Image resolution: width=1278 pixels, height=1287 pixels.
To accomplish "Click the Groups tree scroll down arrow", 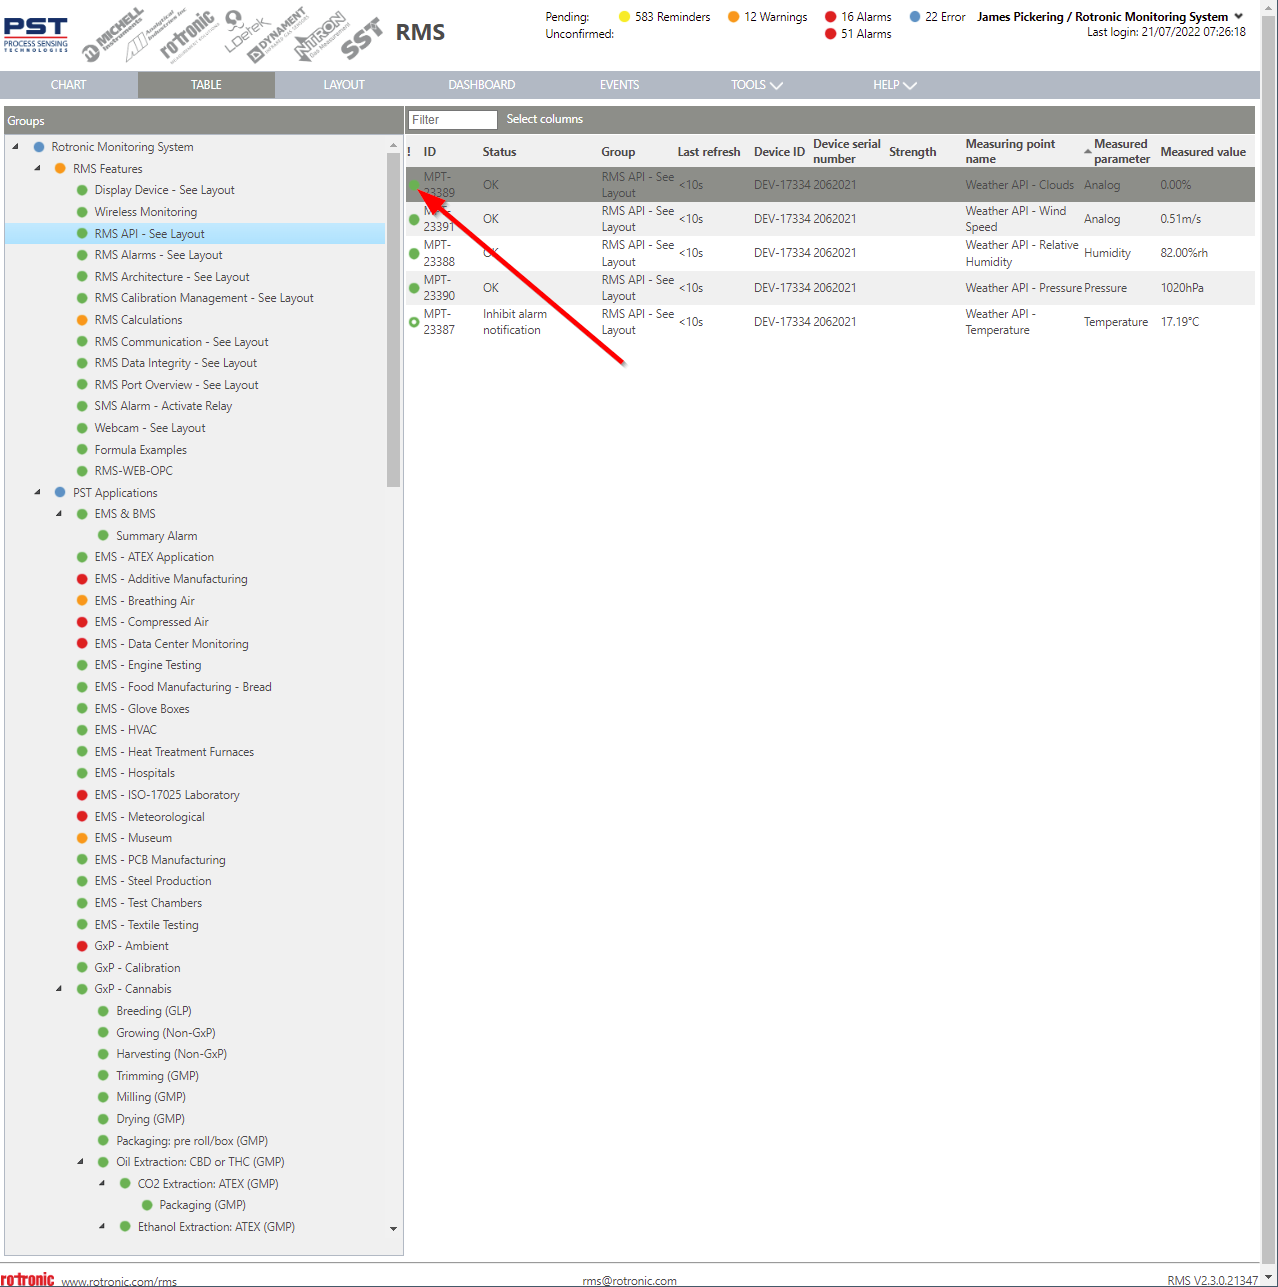I will (x=393, y=1228).
